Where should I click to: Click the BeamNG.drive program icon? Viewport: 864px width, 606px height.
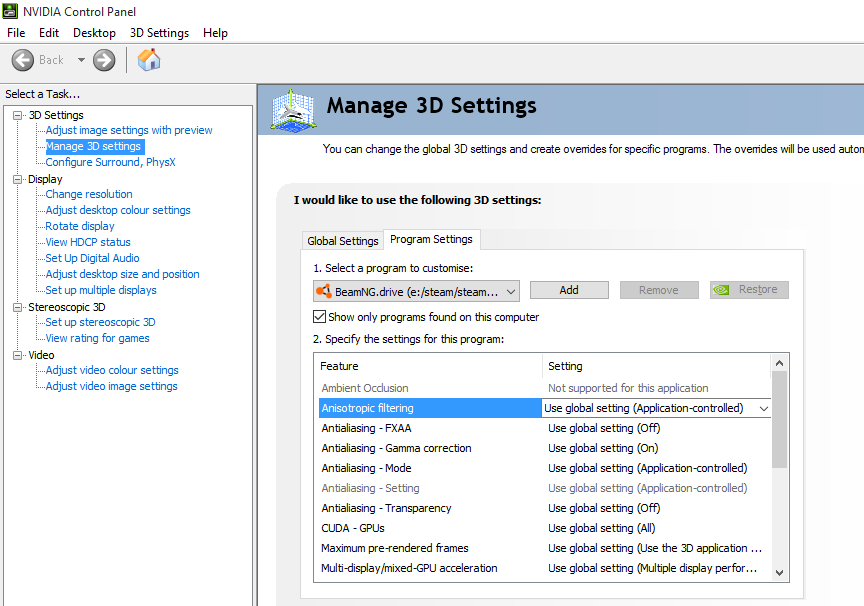(324, 291)
